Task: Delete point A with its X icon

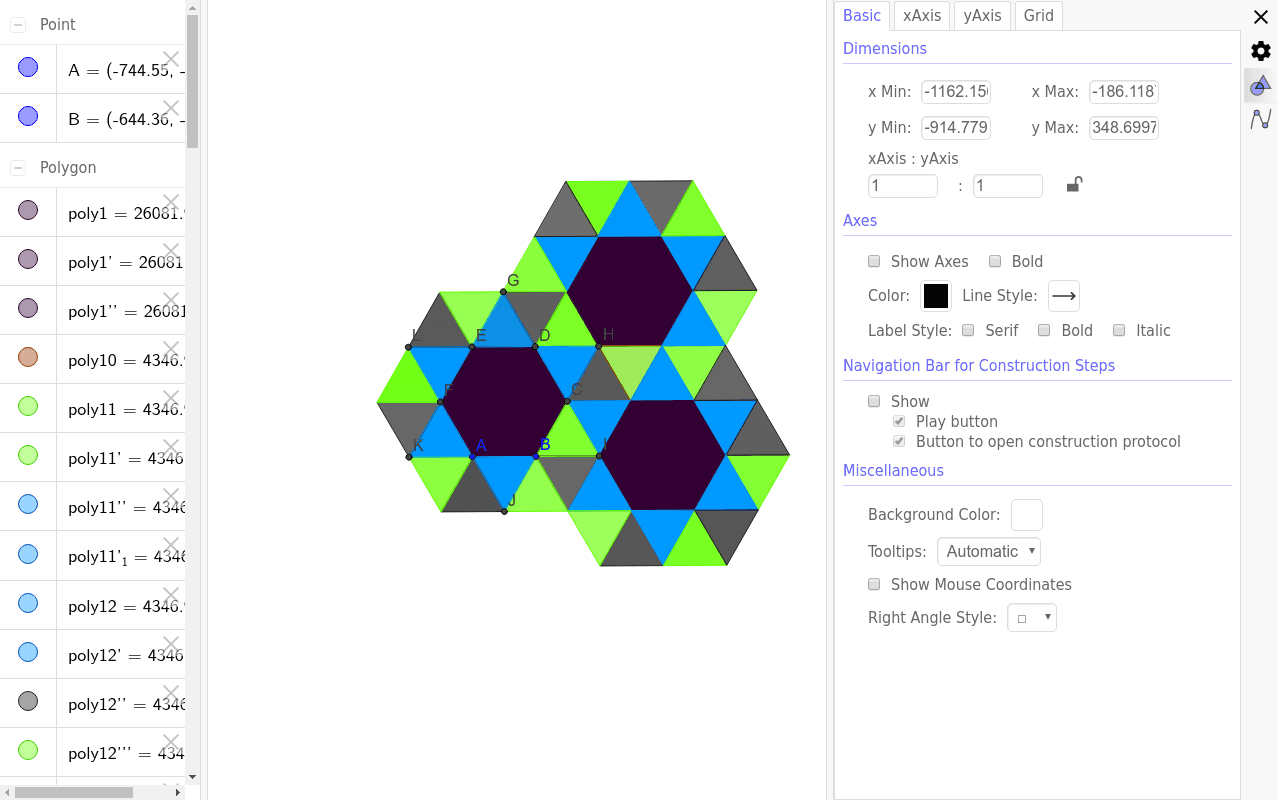Action: pyautogui.click(x=171, y=60)
